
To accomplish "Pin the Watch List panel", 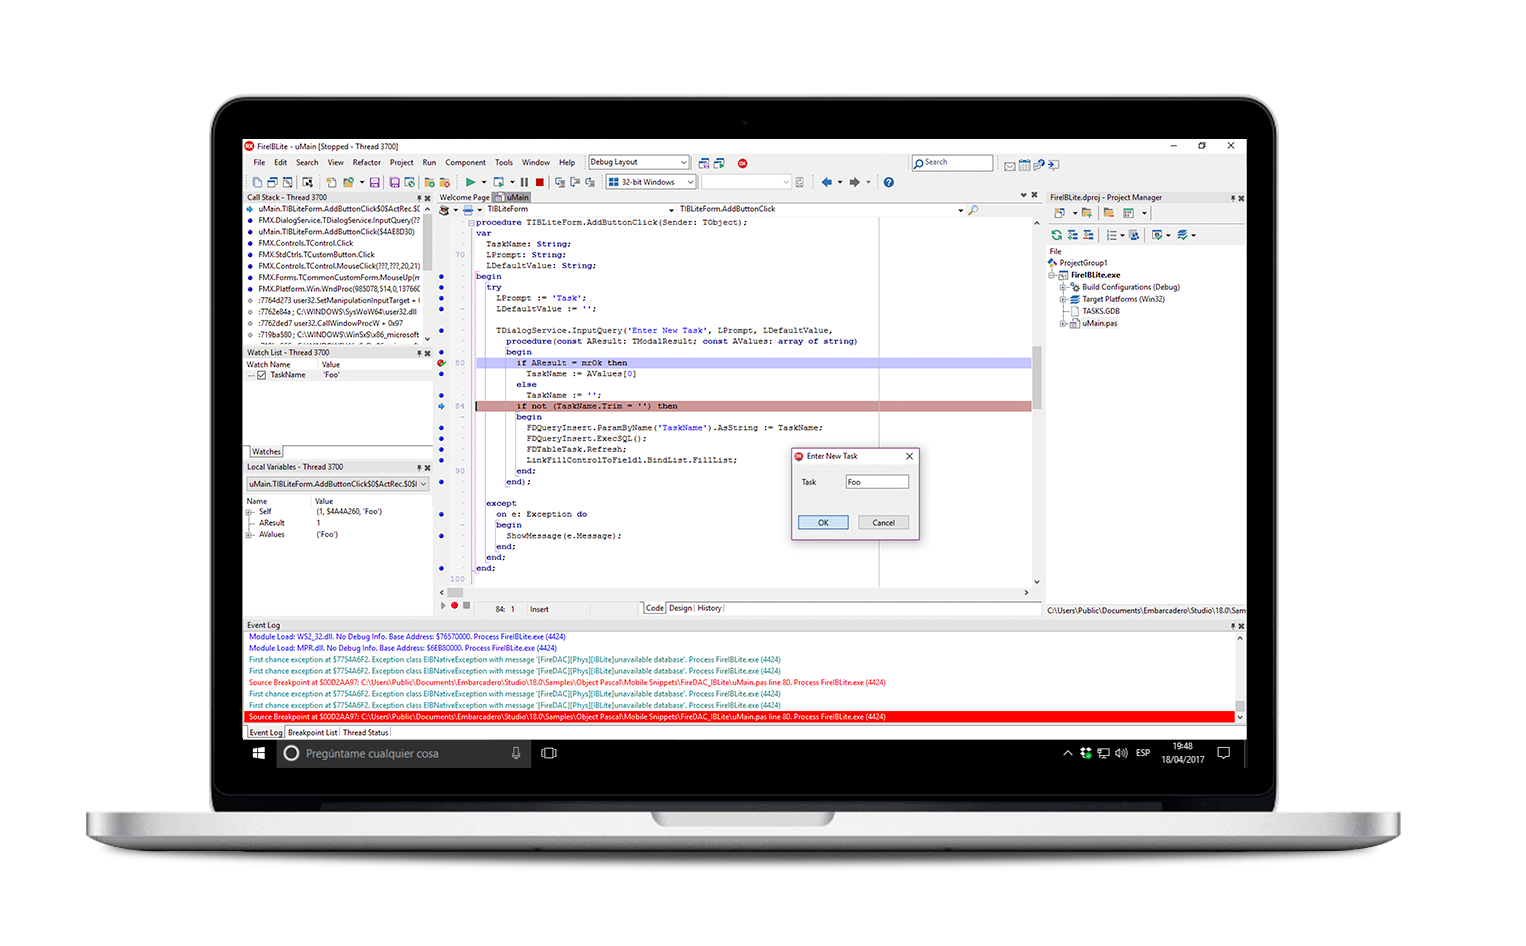I will (x=420, y=353).
